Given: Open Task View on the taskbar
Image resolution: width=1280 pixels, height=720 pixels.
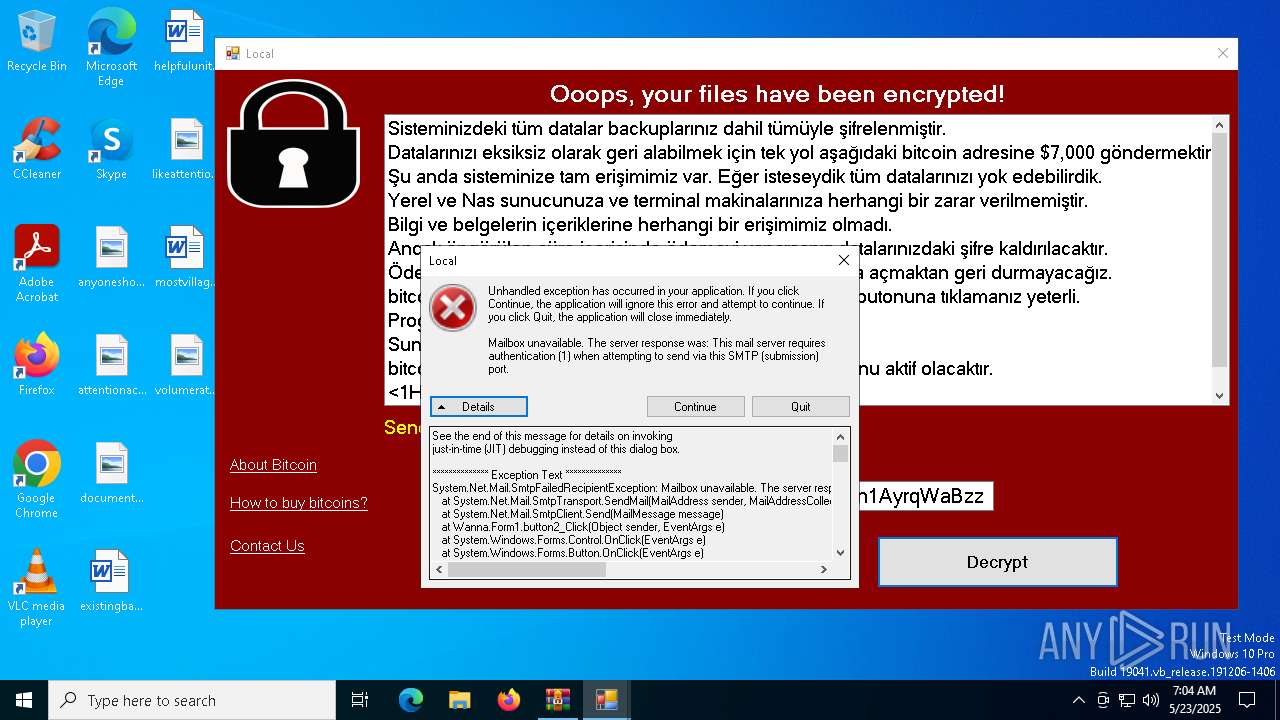Looking at the screenshot, I should 360,700.
